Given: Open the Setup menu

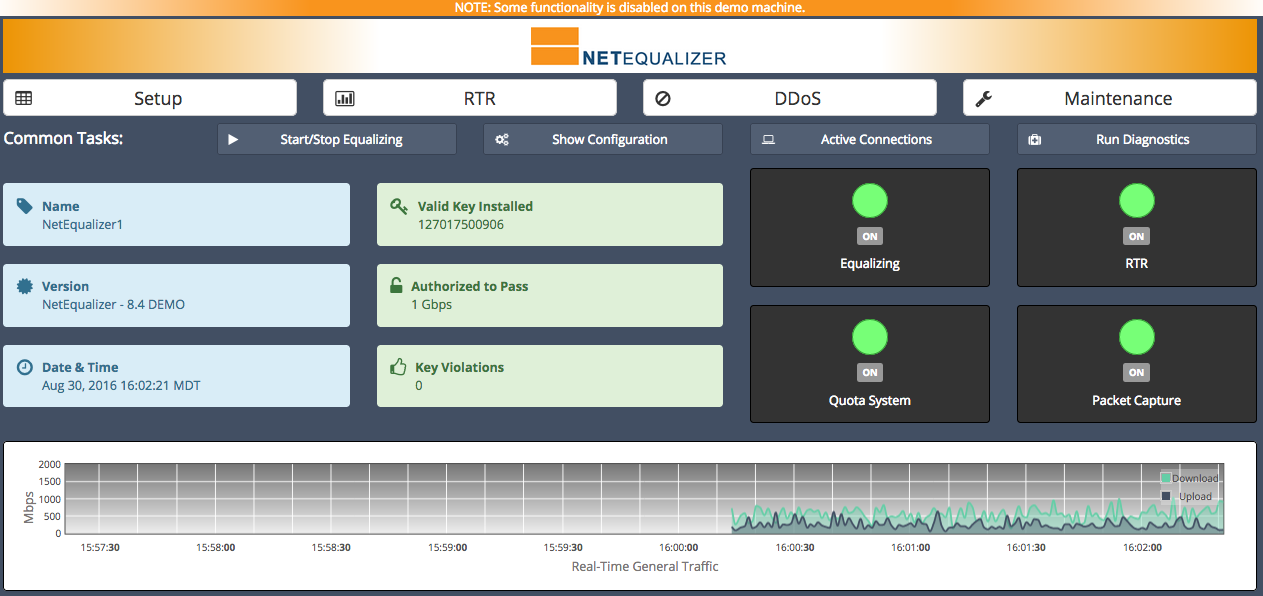Looking at the screenshot, I should 150,98.
